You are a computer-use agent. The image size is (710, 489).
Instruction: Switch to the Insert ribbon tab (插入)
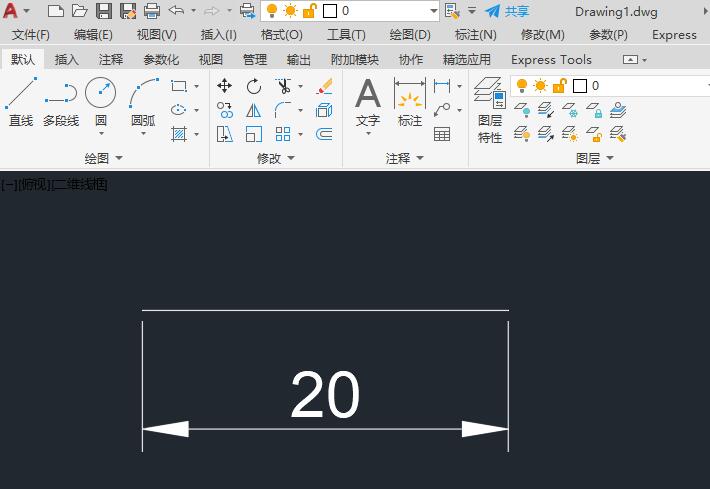[67, 59]
